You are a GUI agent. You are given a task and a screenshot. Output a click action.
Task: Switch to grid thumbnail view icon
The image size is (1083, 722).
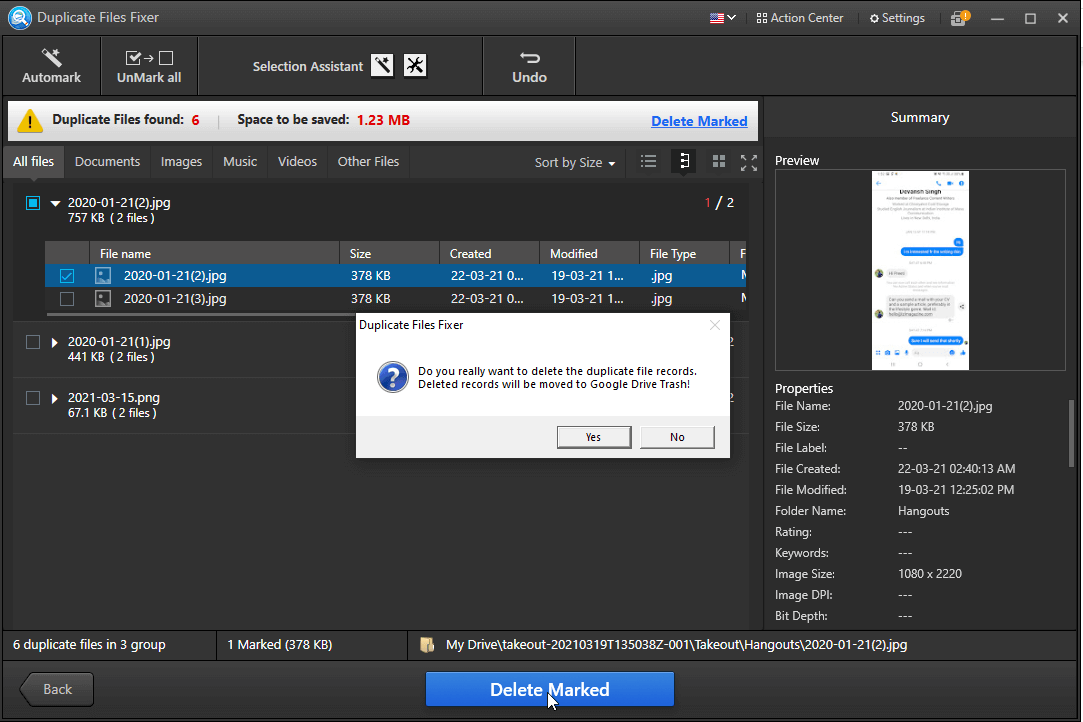(x=718, y=161)
